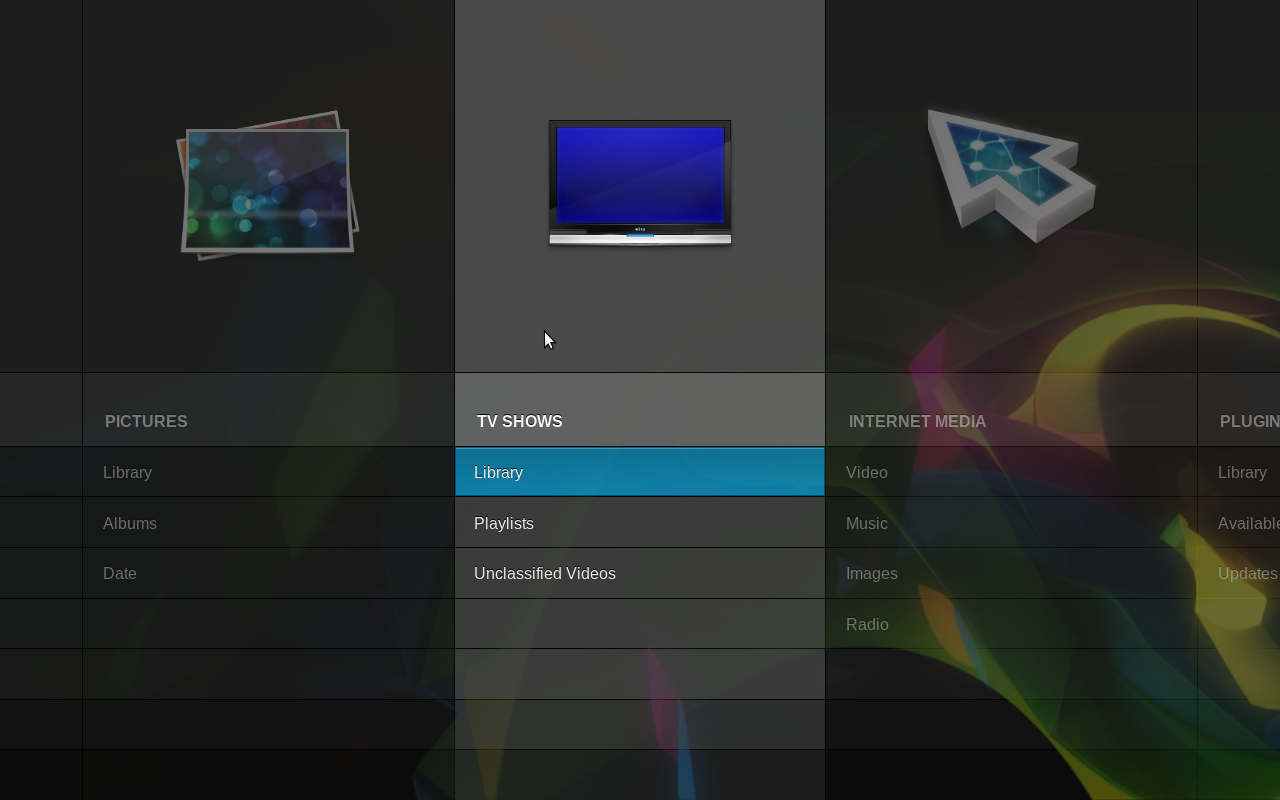The width and height of the screenshot is (1280, 800).
Task: Open Images under Internet Media
Action: tap(872, 573)
